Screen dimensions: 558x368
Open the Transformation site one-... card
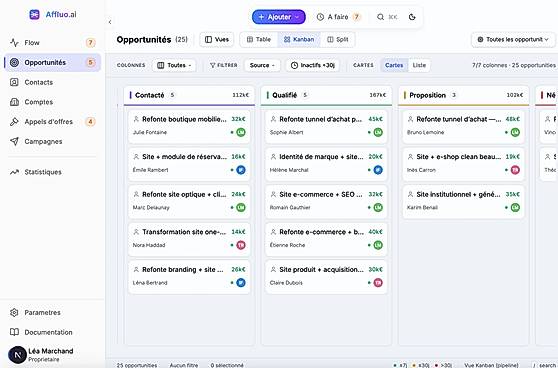point(189,239)
